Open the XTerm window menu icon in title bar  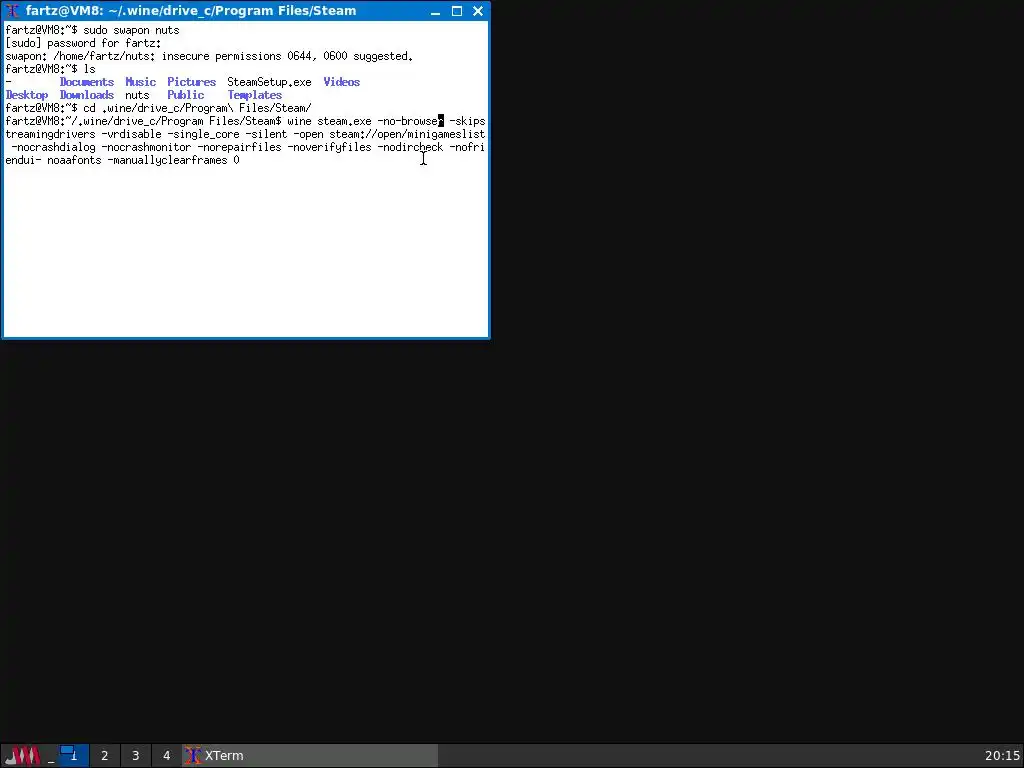point(12,11)
